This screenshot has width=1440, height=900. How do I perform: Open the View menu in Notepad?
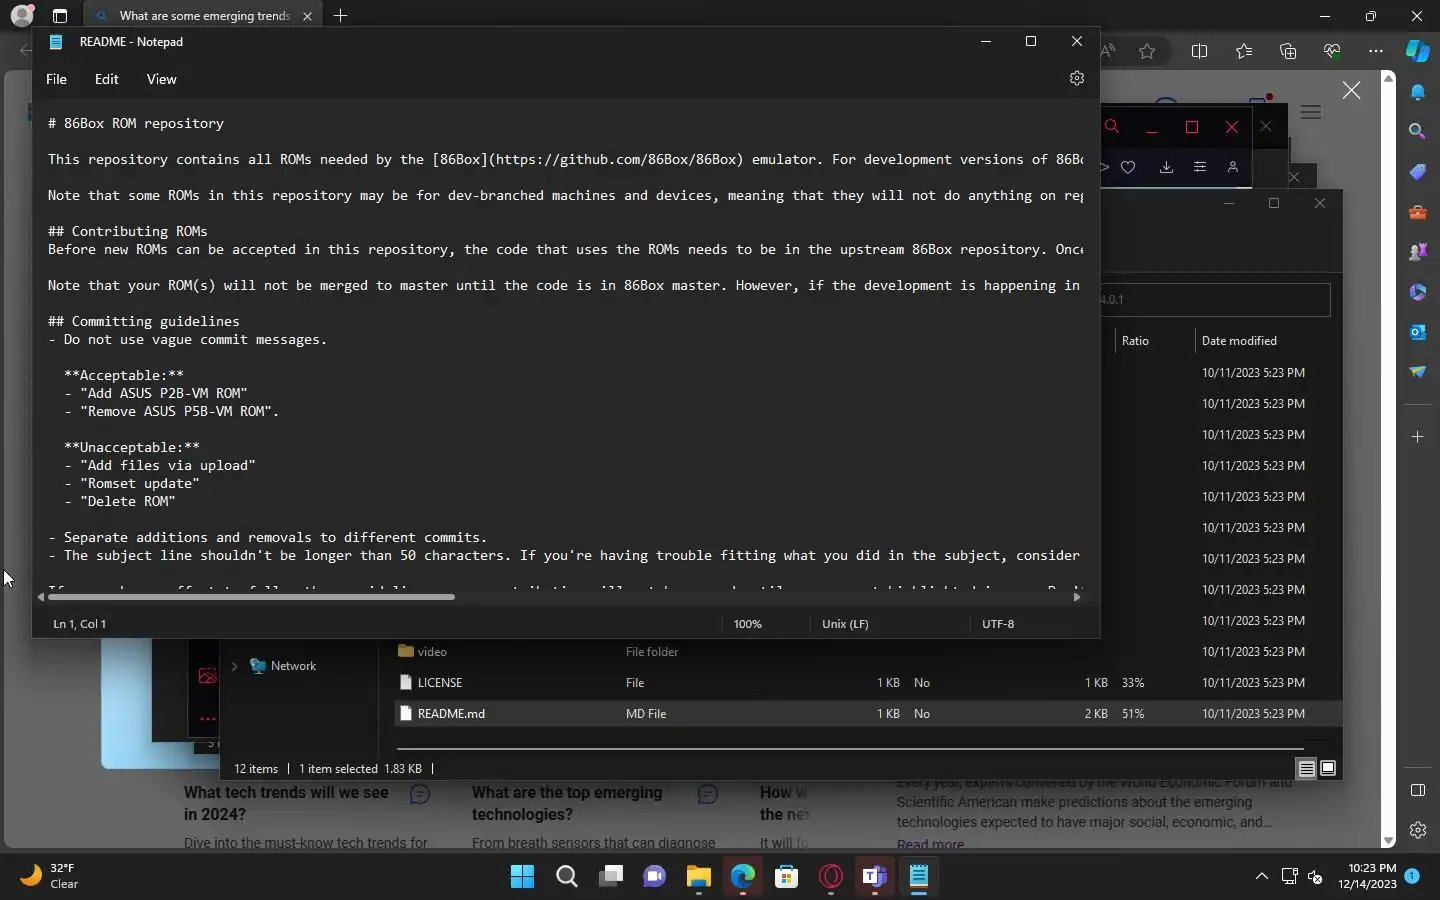[161, 79]
